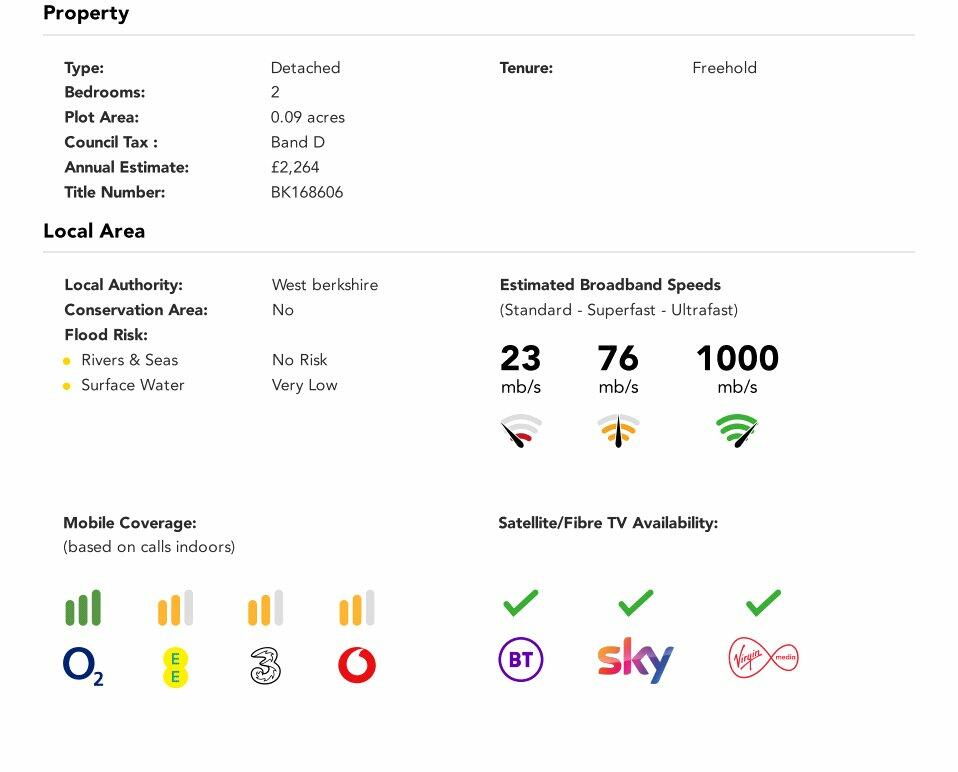958x772 pixels.
Task: Click the yellow bullet beside Rivers & Seas
Action: click(x=67, y=361)
